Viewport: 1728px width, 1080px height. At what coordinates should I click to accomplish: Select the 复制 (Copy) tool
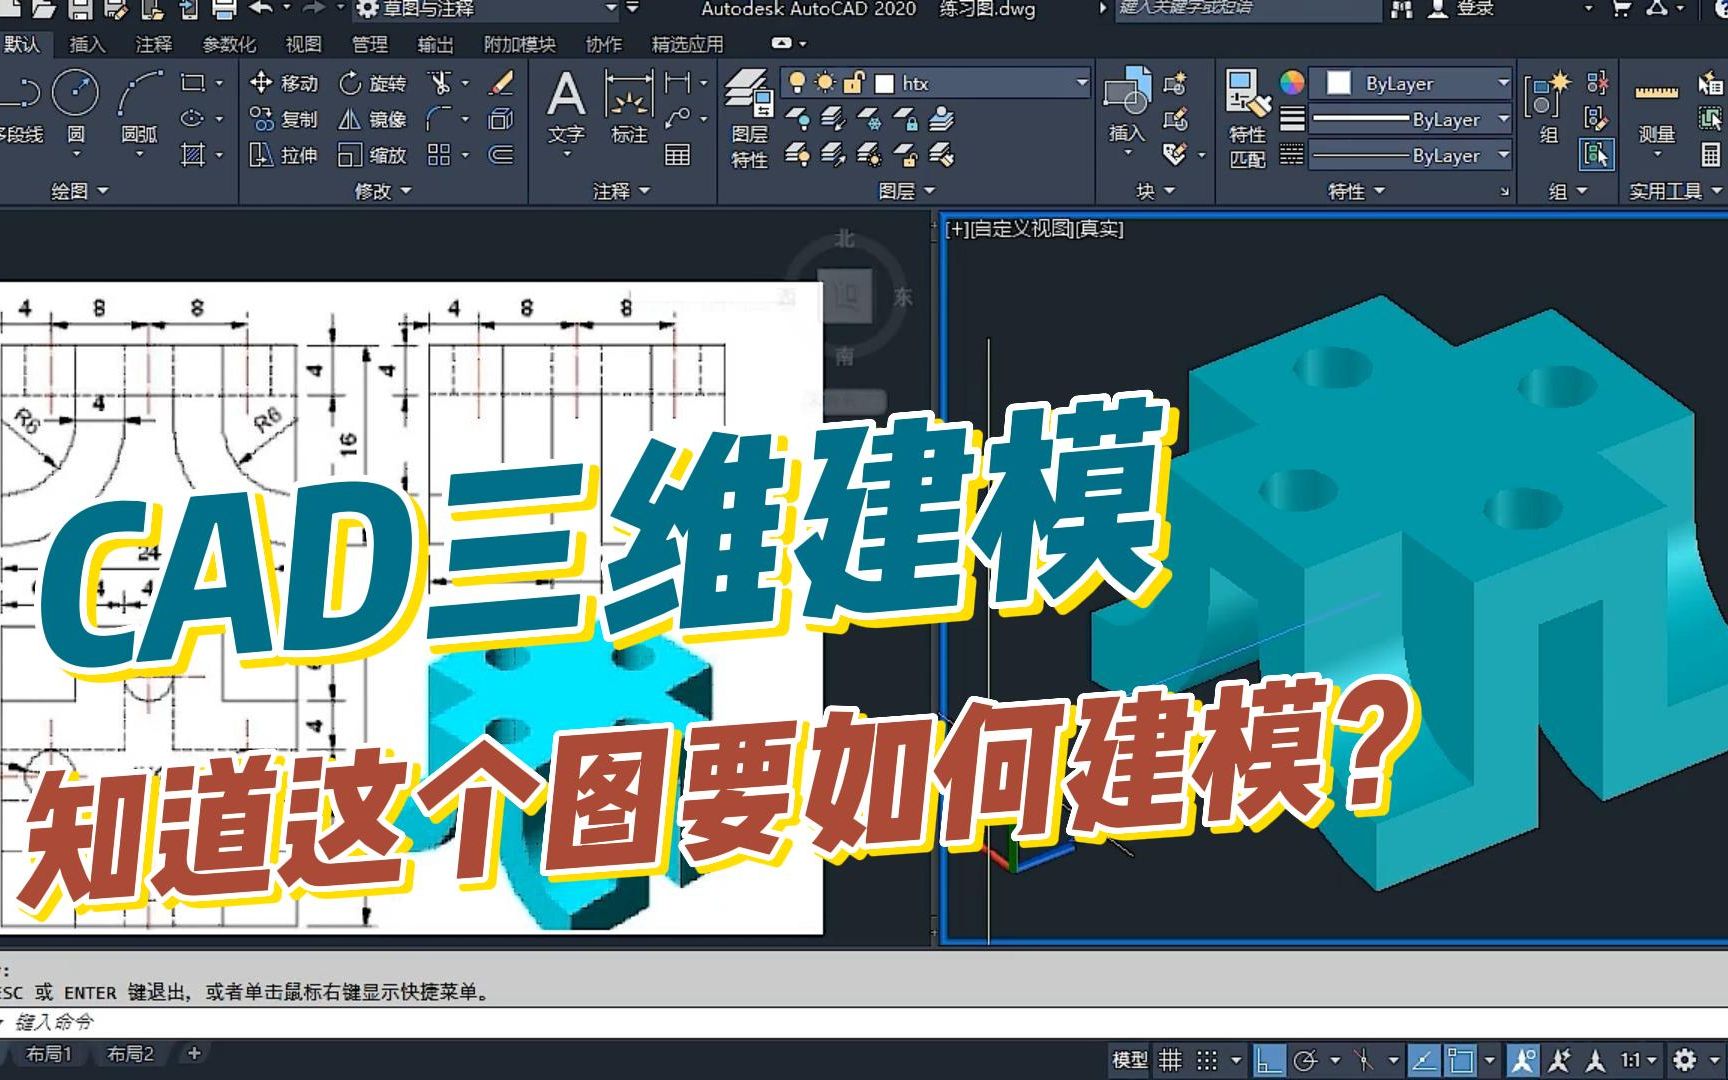pos(283,120)
